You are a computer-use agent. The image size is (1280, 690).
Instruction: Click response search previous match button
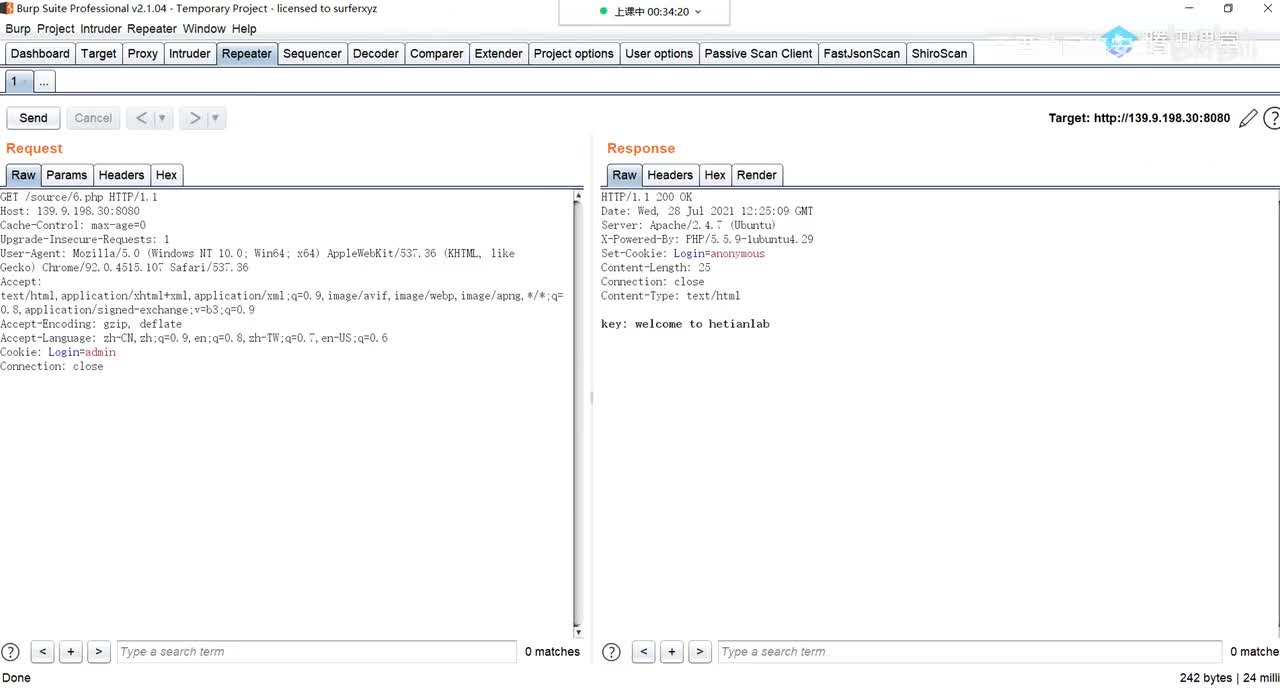644,652
